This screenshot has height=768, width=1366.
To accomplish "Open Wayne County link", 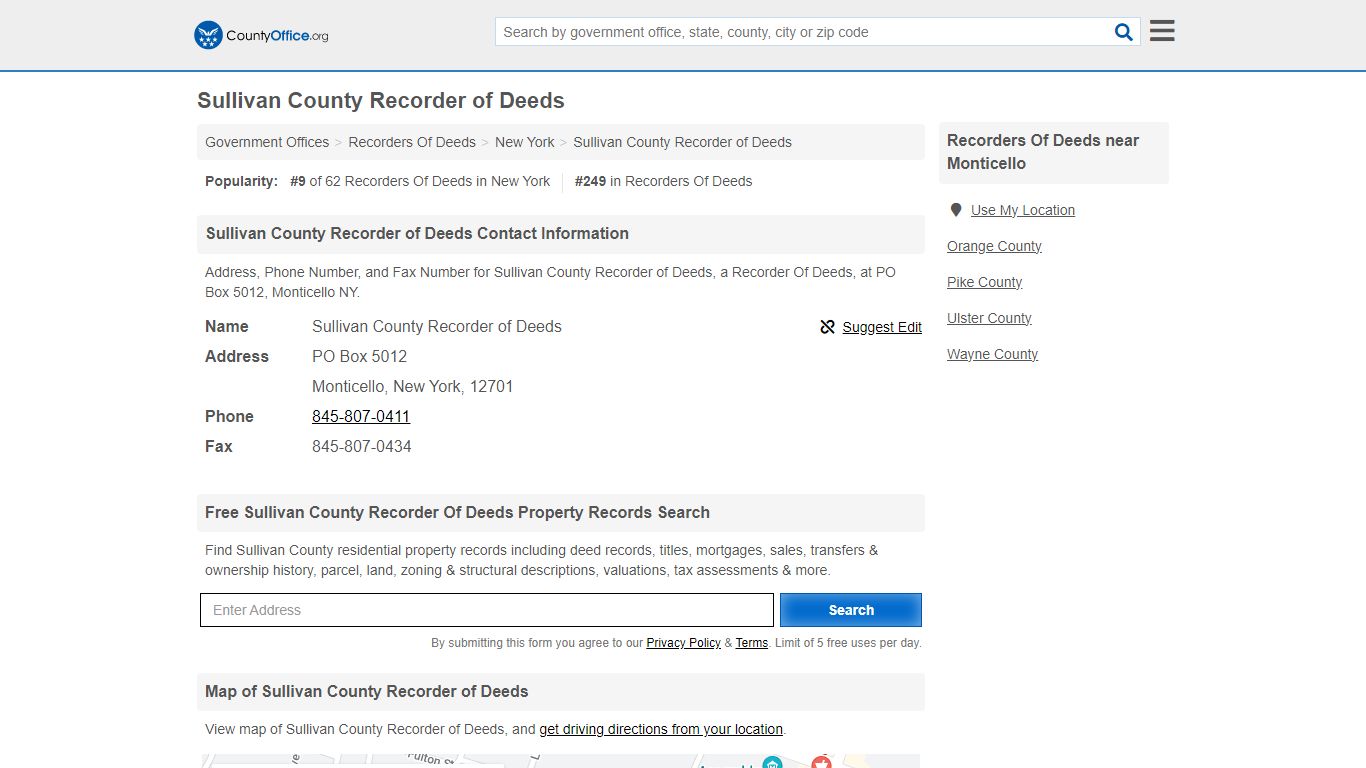I will pos(992,354).
